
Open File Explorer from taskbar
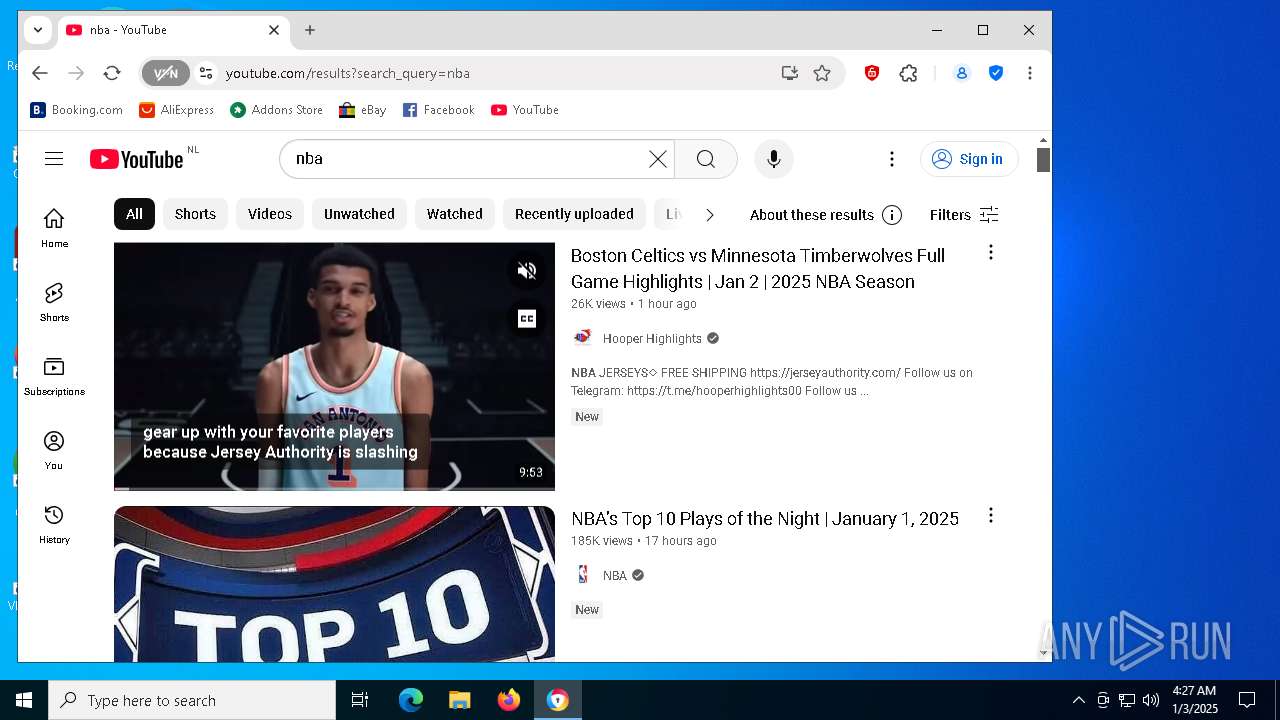coord(459,700)
